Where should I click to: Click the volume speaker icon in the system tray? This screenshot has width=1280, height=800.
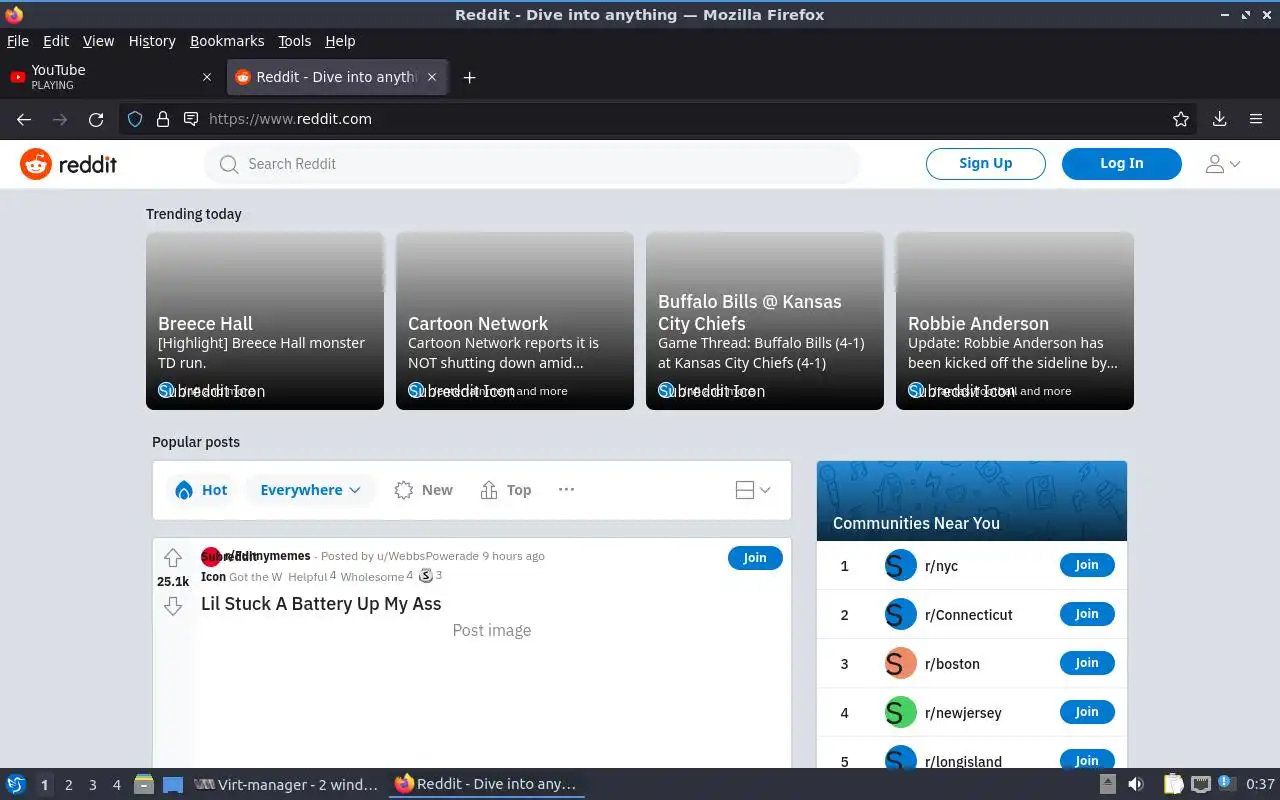click(x=1136, y=784)
